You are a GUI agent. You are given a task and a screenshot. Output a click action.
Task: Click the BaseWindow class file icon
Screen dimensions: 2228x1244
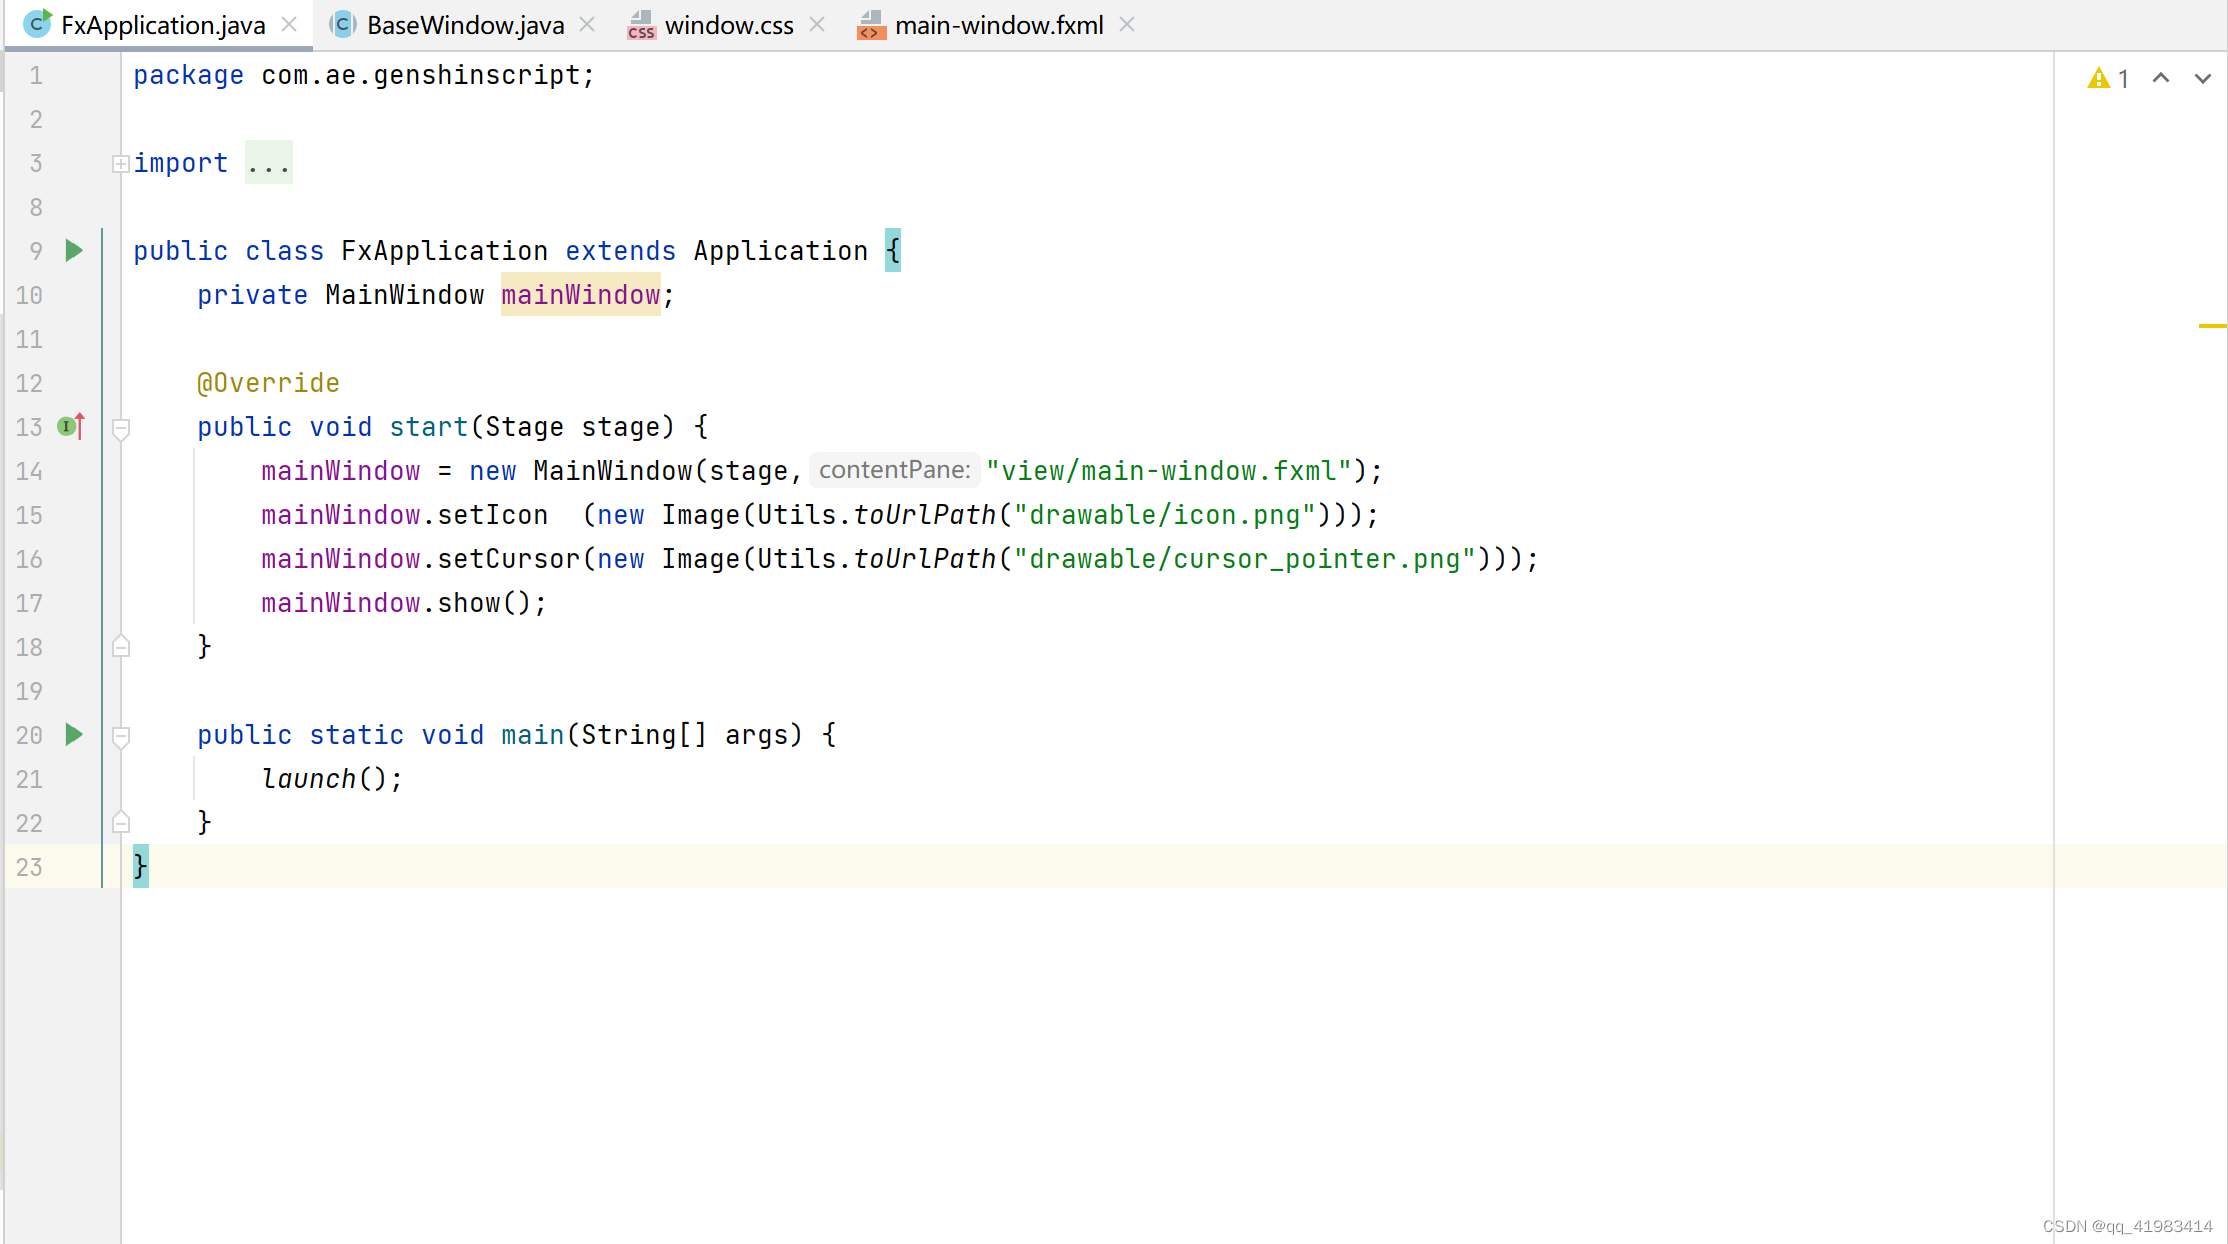[x=343, y=24]
